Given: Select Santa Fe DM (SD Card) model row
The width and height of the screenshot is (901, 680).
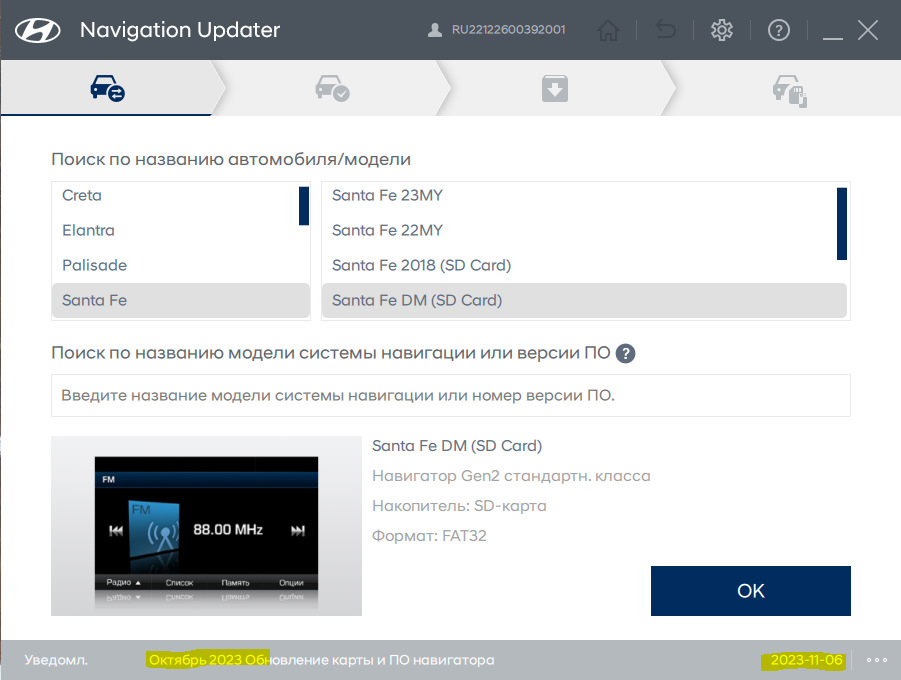Looking at the screenshot, I should (584, 300).
